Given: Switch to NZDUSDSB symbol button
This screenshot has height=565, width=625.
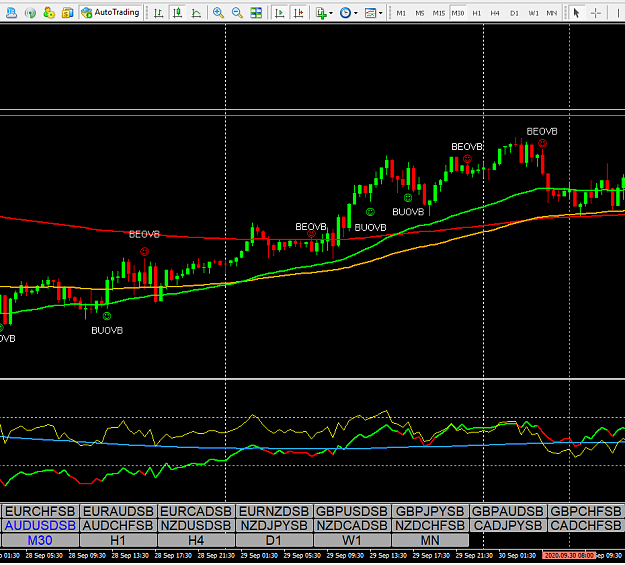Looking at the screenshot, I should 196,526.
